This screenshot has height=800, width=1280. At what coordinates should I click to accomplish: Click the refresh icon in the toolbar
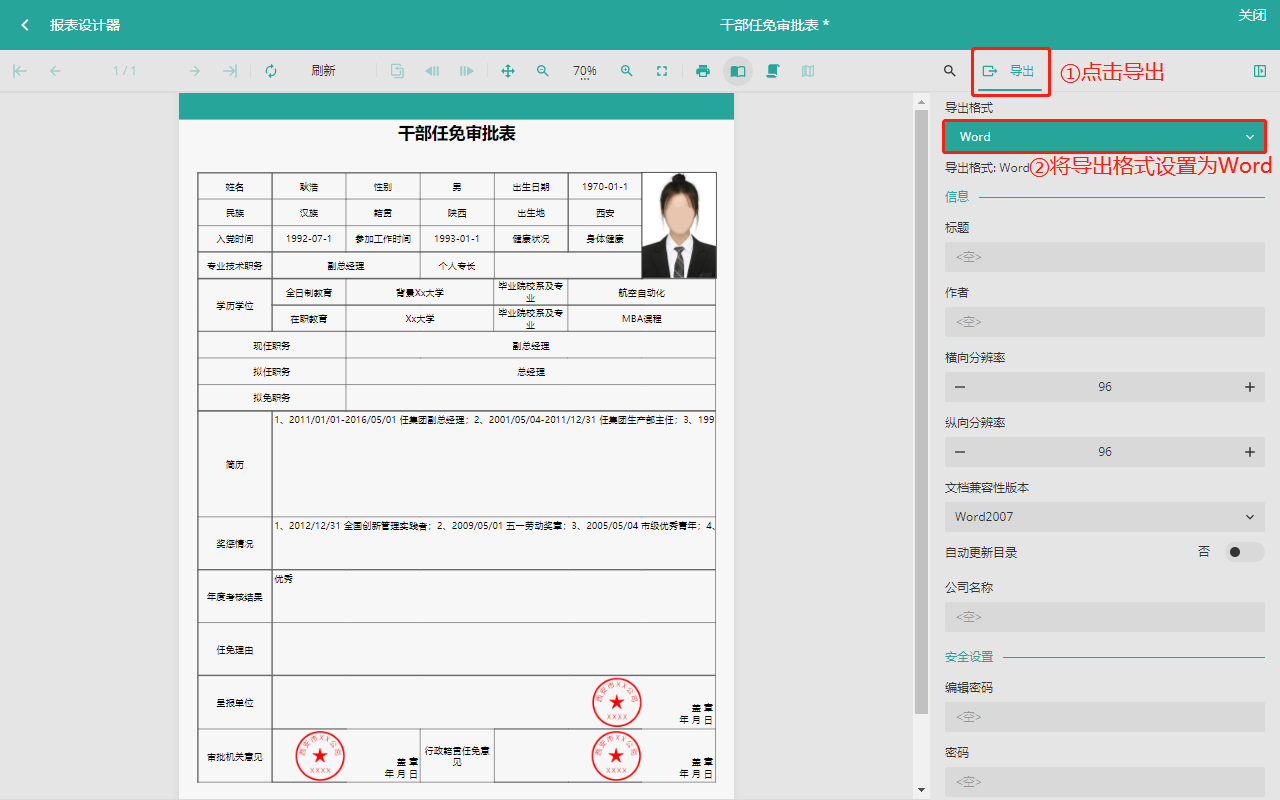(271, 71)
